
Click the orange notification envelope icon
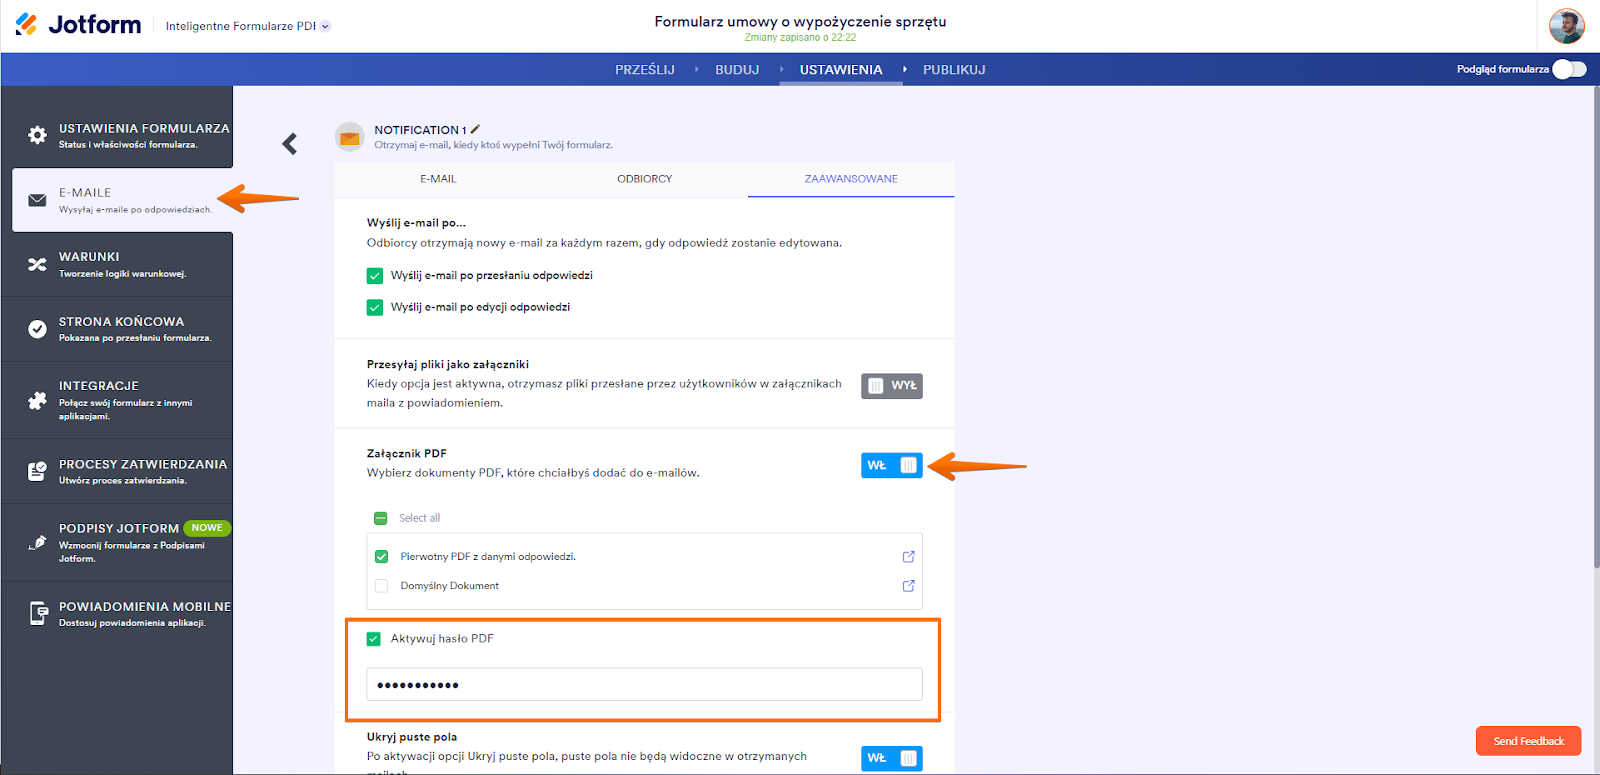pyautogui.click(x=350, y=138)
